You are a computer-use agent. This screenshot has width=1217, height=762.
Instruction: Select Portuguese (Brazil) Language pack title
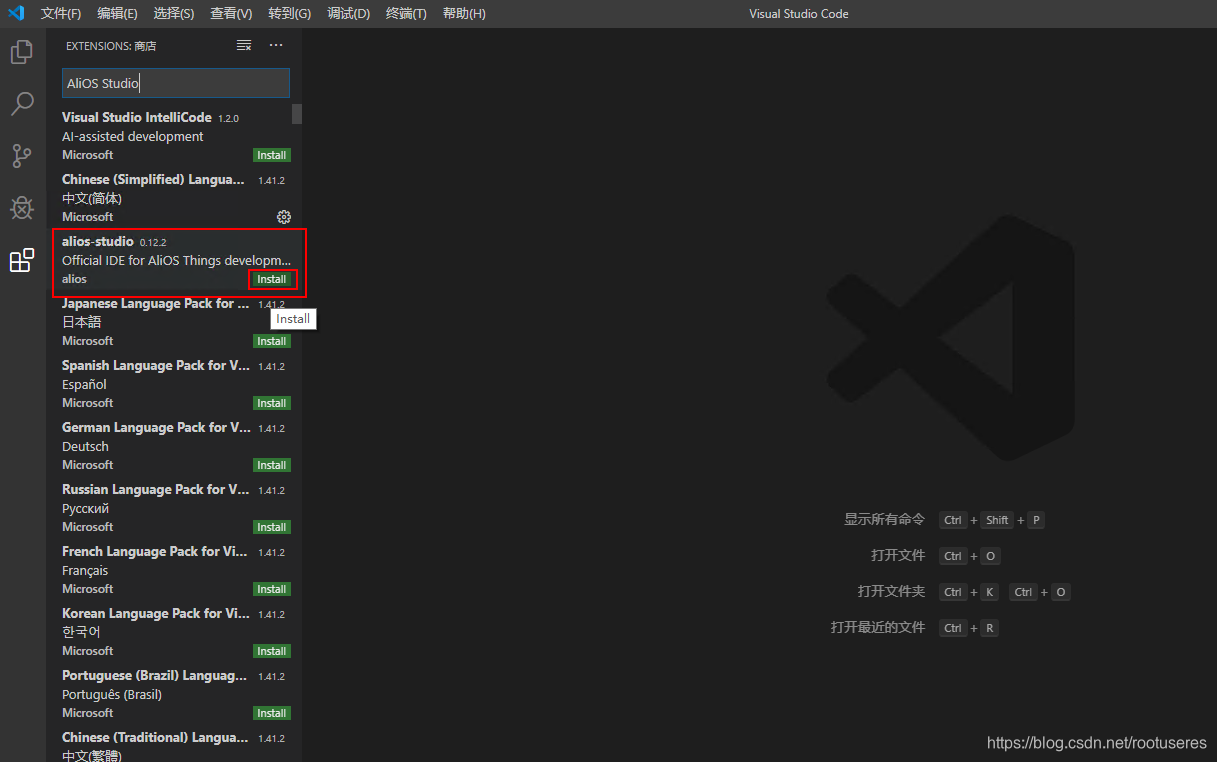click(154, 675)
